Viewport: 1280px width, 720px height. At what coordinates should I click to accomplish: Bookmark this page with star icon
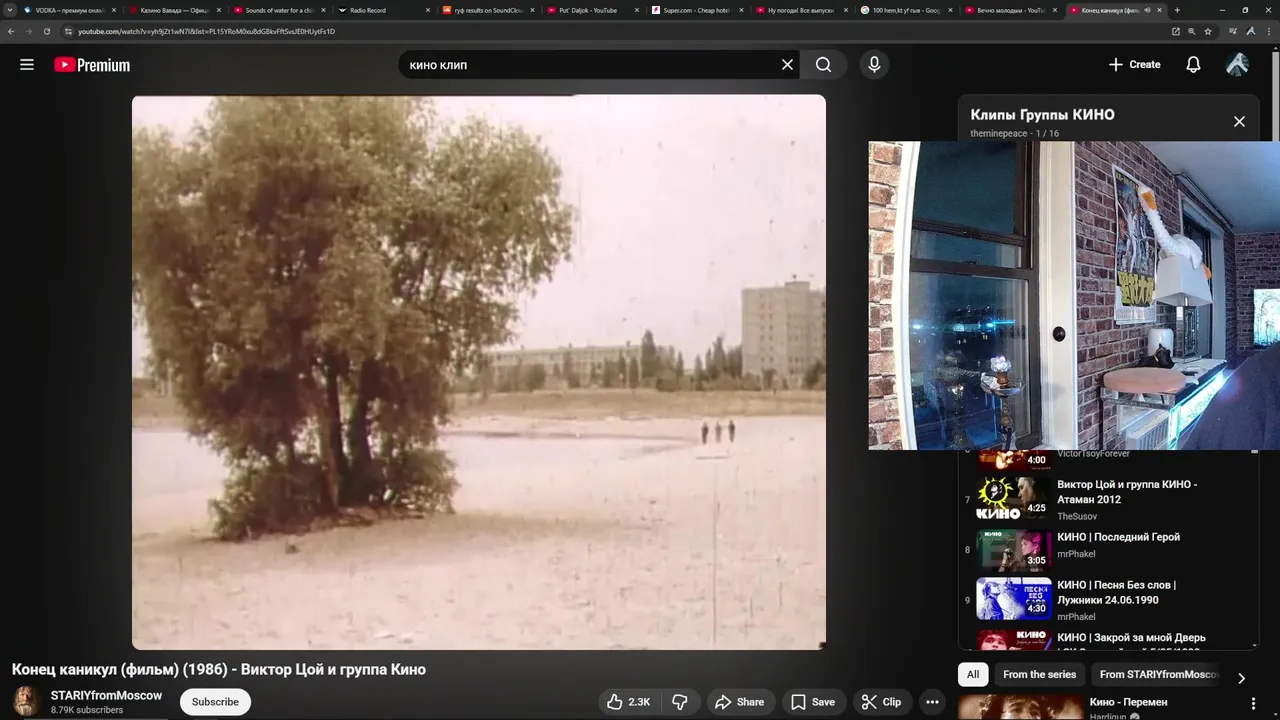[x=1208, y=31]
